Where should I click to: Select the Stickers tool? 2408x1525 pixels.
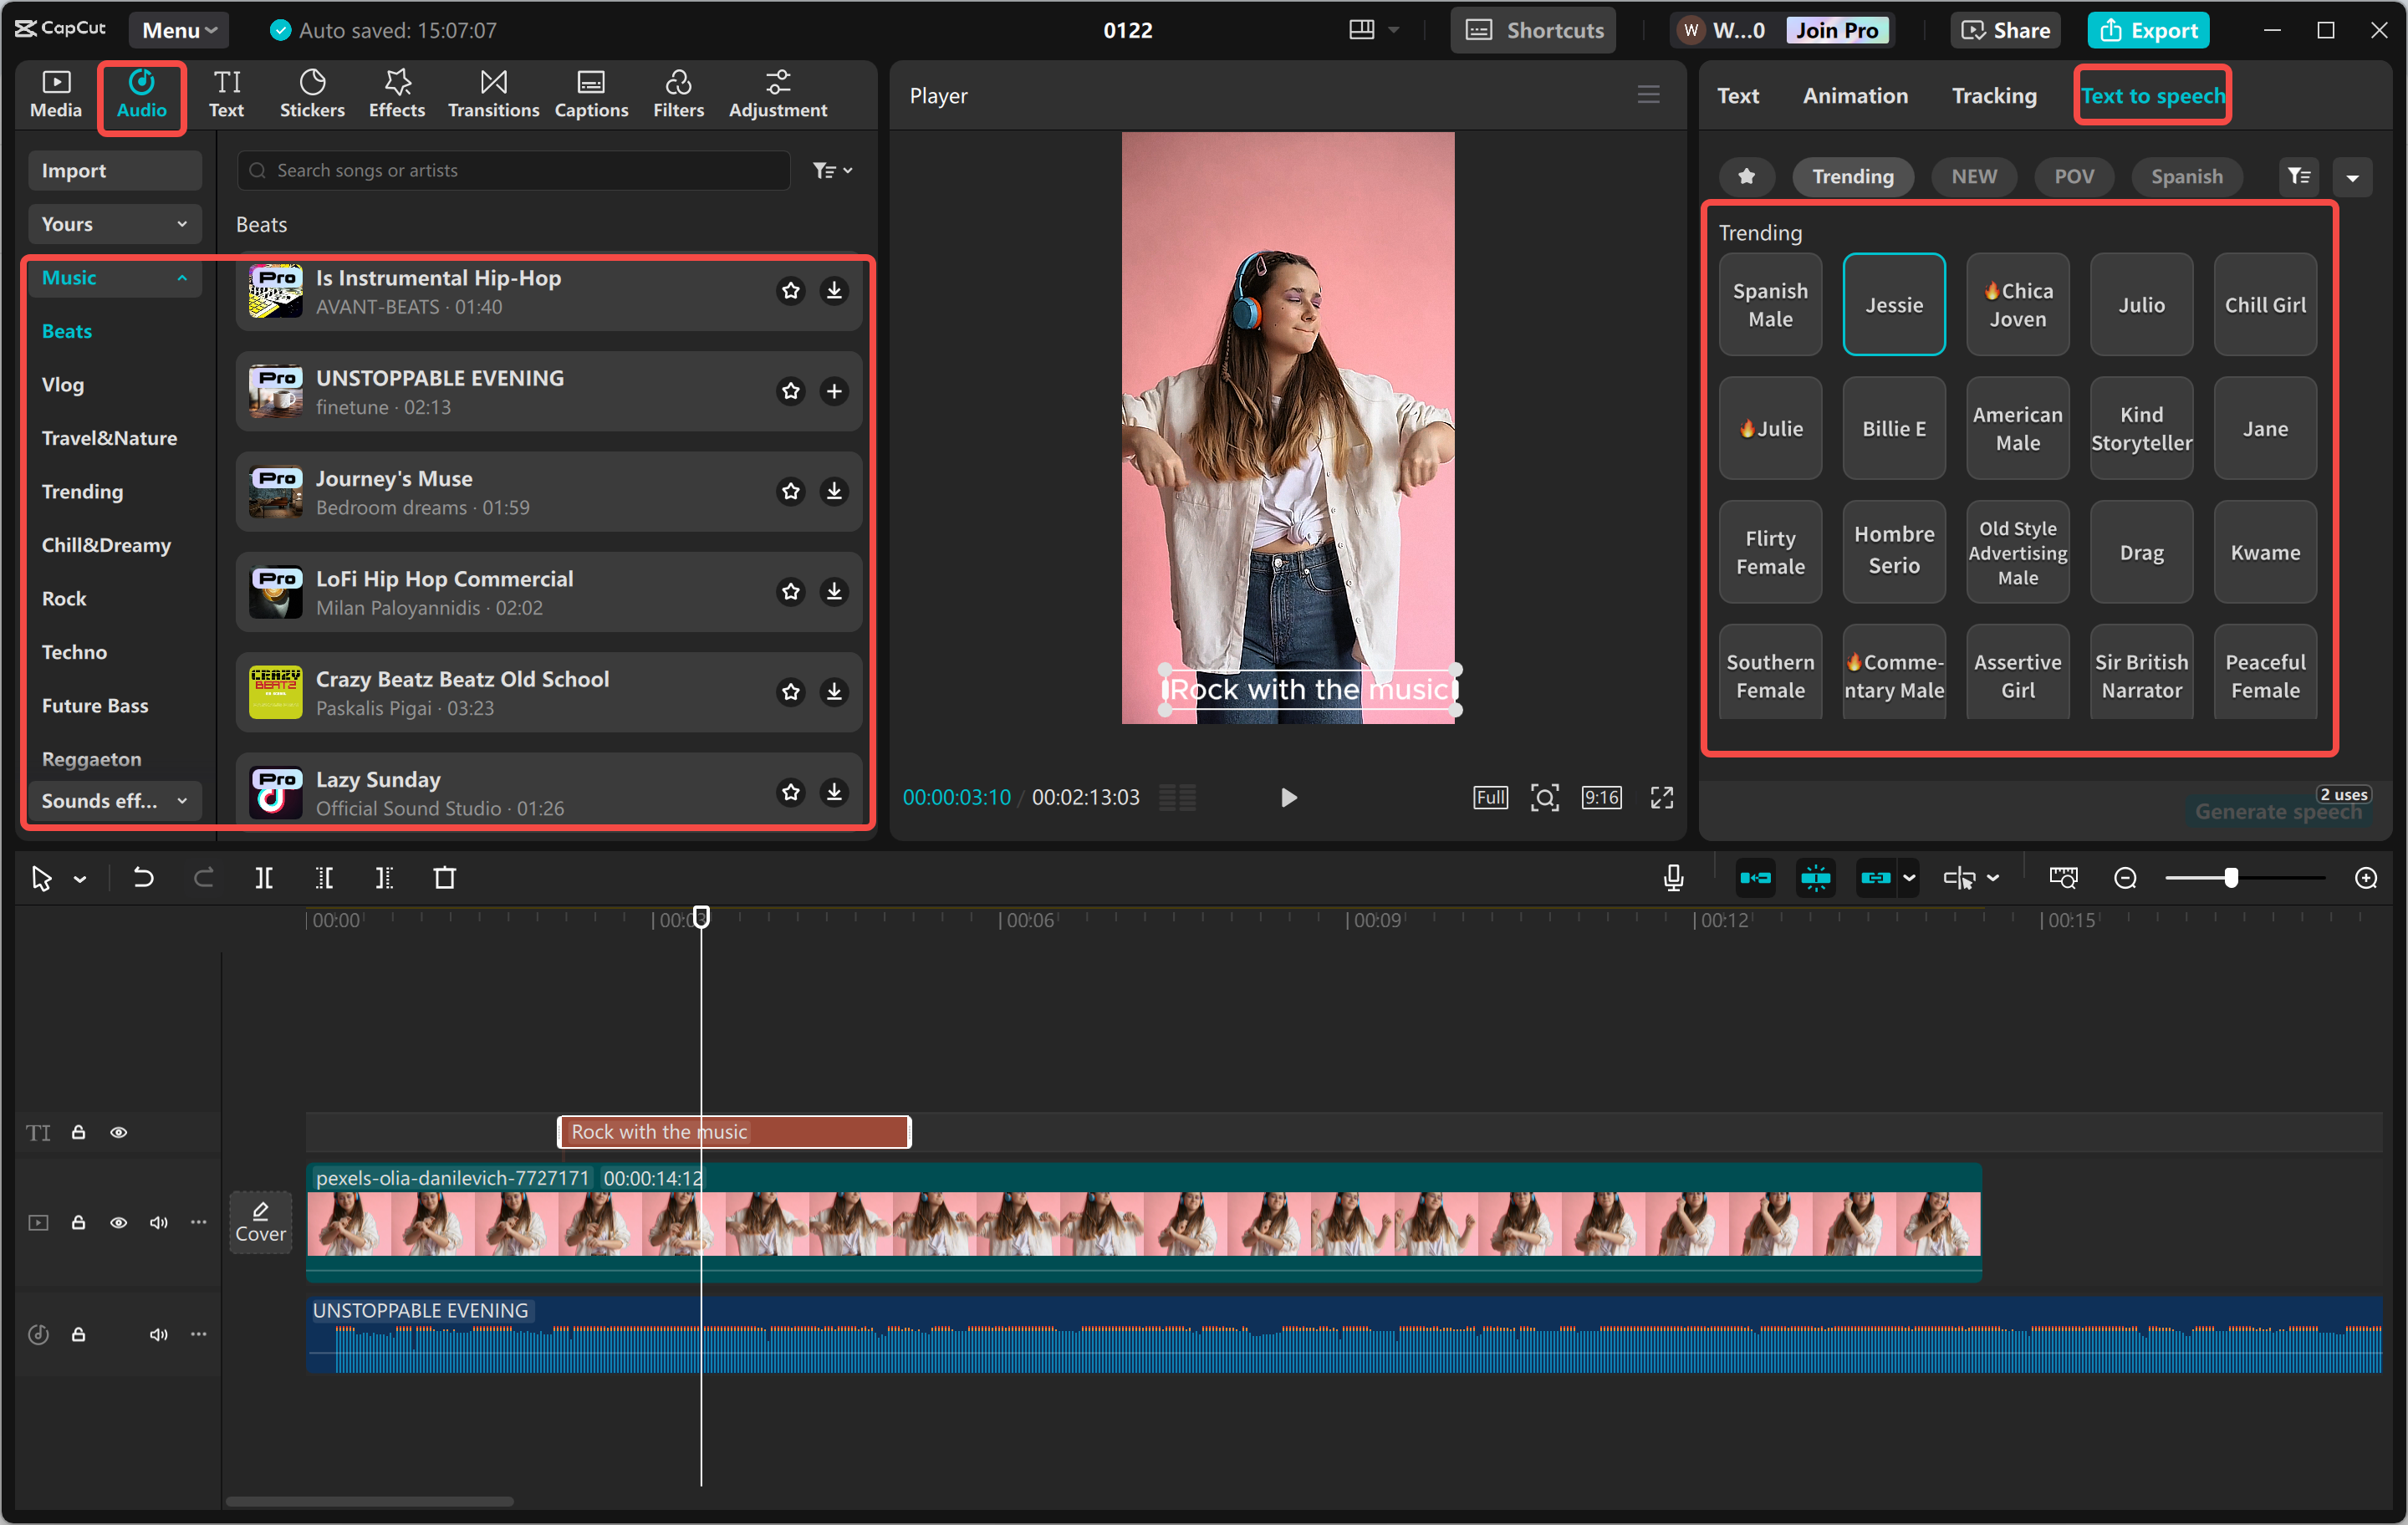point(312,93)
